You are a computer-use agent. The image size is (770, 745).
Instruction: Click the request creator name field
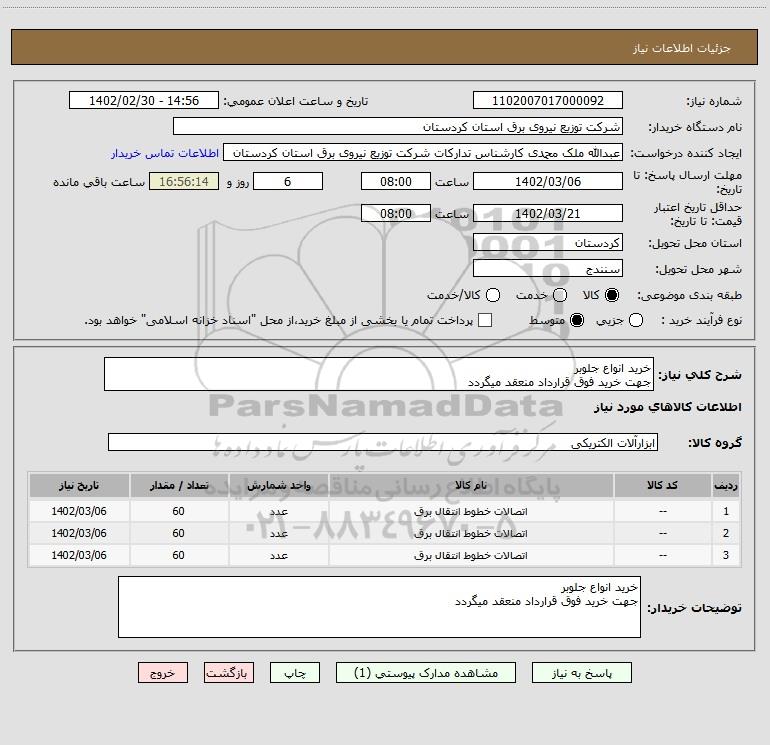(x=423, y=153)
